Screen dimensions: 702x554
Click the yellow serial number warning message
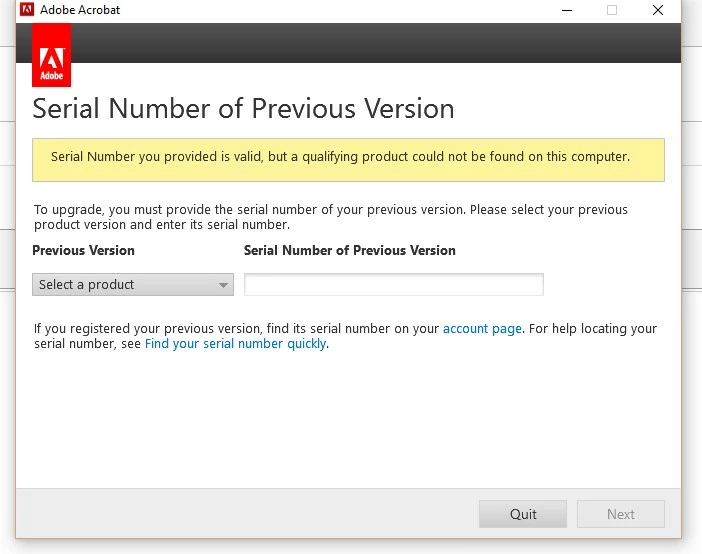(348, 160)
